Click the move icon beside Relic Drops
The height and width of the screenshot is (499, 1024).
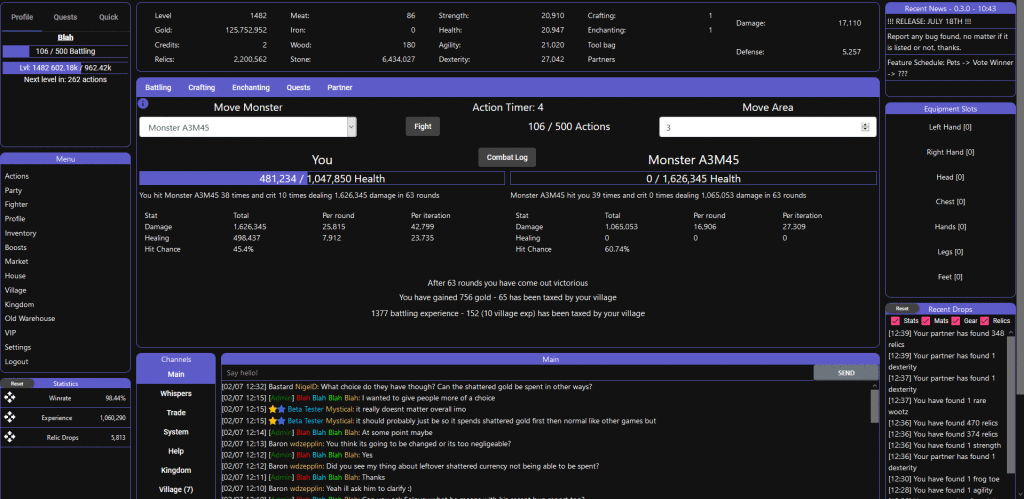10,437
